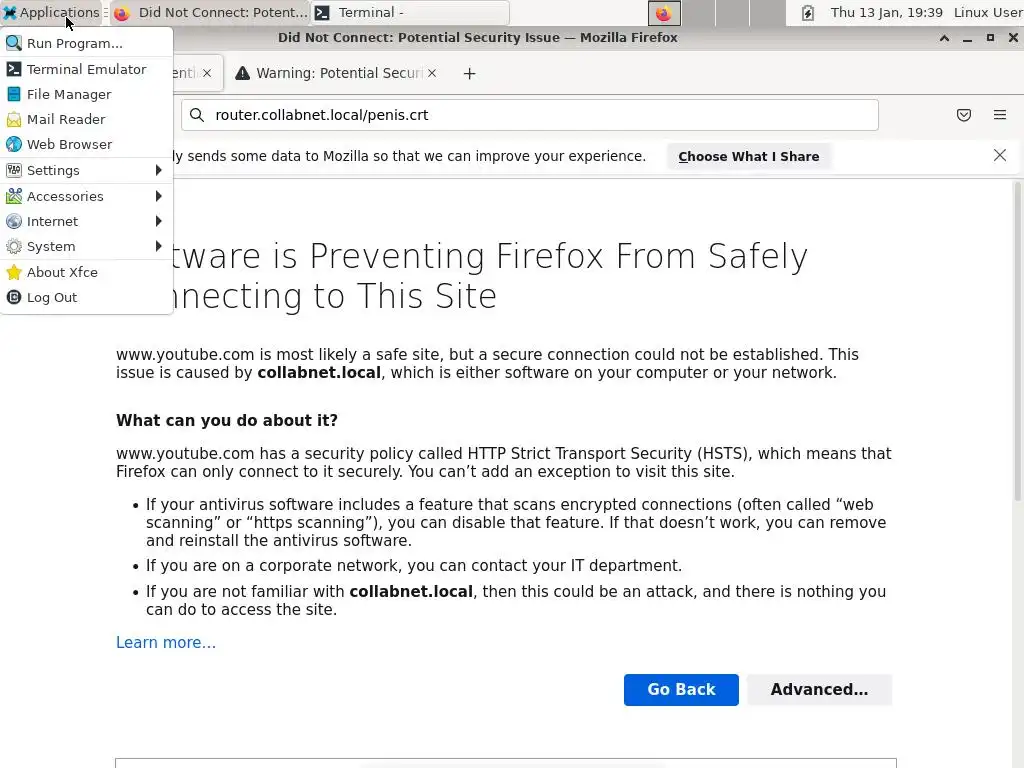Image resolution: width=1024 pixels, height=768 pixels.
Task: Open the Learn more… link
Action: click(x=165, y=642)
